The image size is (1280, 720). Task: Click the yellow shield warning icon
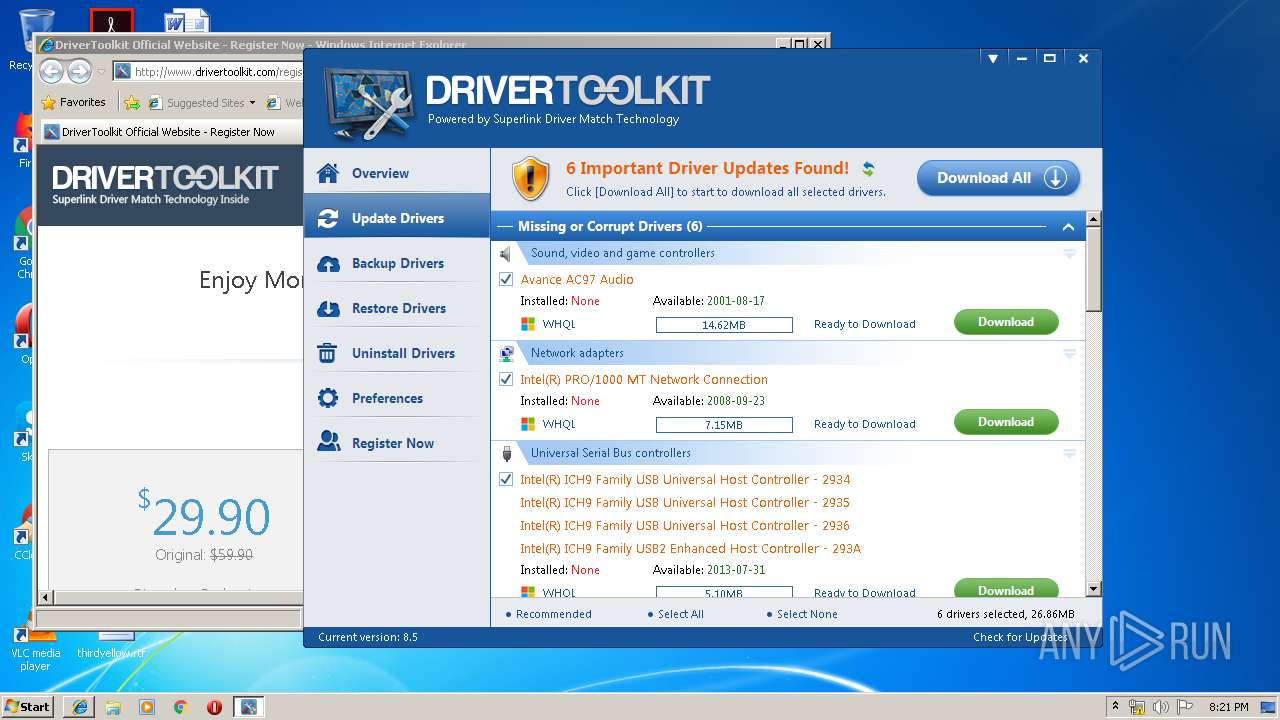pyautogui.click(x=531, y=178)
